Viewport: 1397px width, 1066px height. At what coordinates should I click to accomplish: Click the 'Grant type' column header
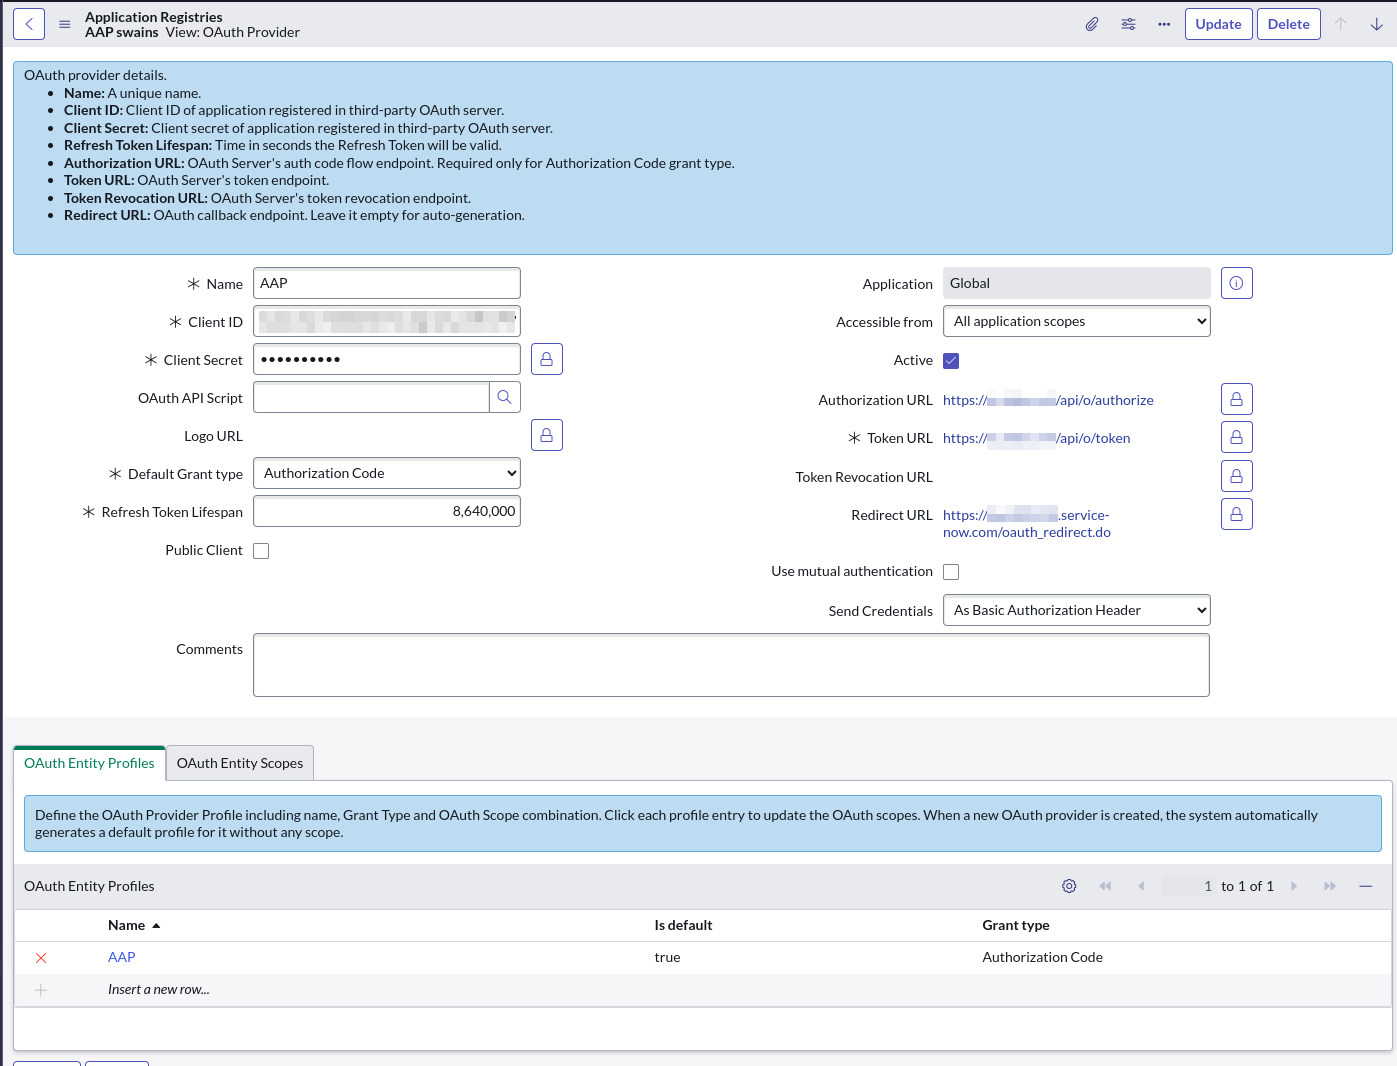[1016, 925]
